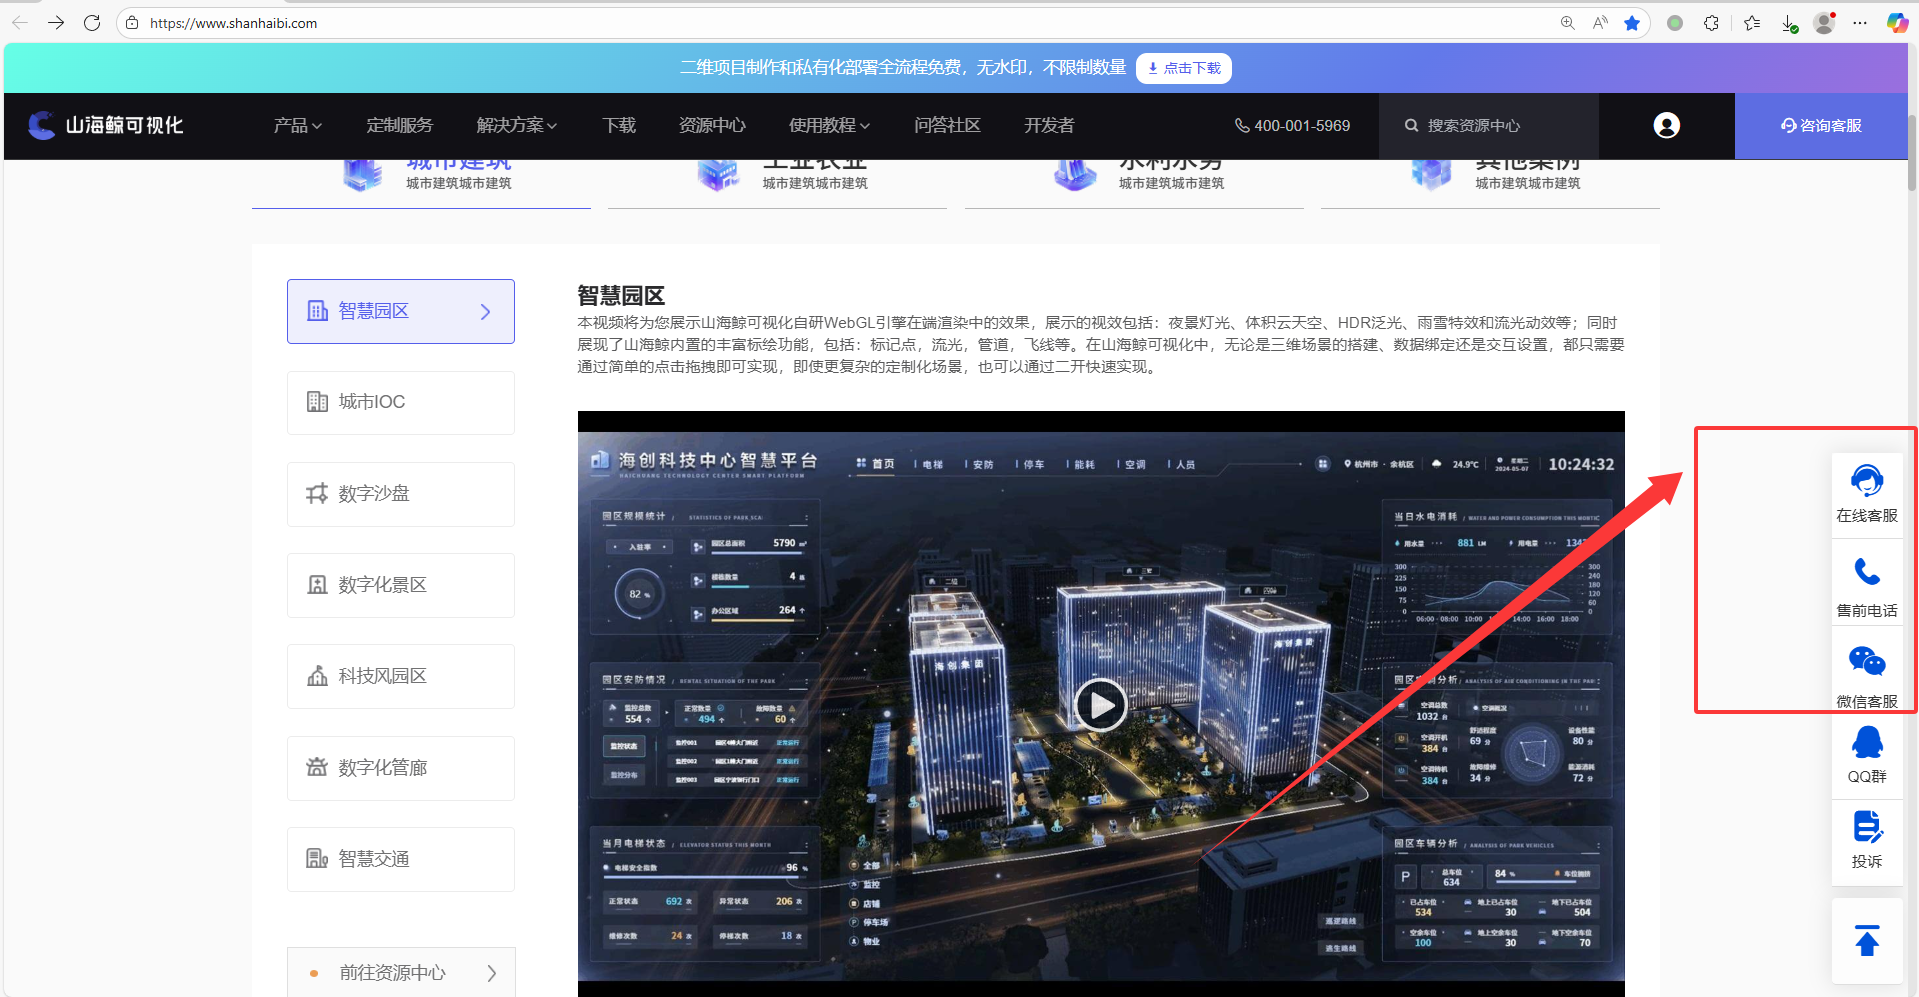1919x997 pixels.
Task: Click the chevron arrow on 智慧园区 item
Action: pos(485,312)
